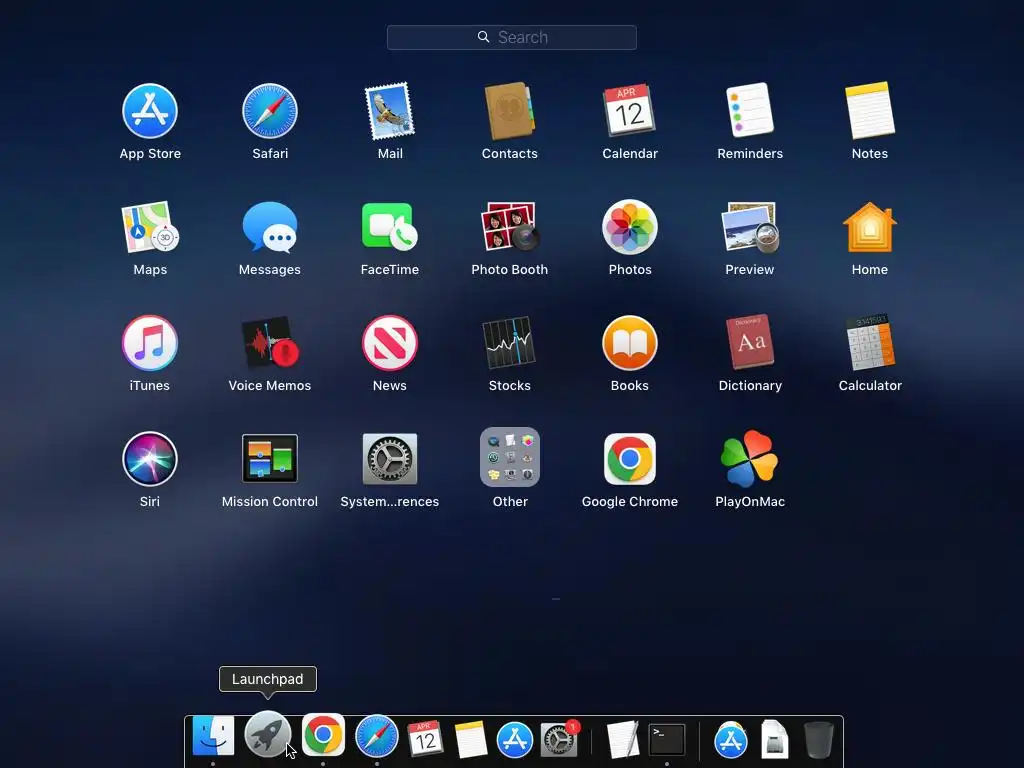This screenshot has width=1024, height=768.
Task: Open the Dictionary app
Action: click(750, 342)
